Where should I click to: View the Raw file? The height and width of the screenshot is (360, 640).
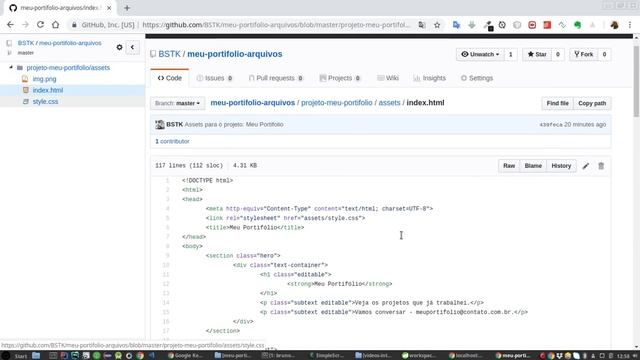[x=509, y=166]
